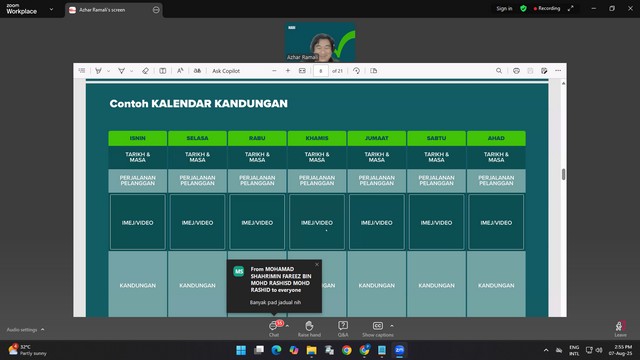Click the Sign in button

(x=504, y=9)
